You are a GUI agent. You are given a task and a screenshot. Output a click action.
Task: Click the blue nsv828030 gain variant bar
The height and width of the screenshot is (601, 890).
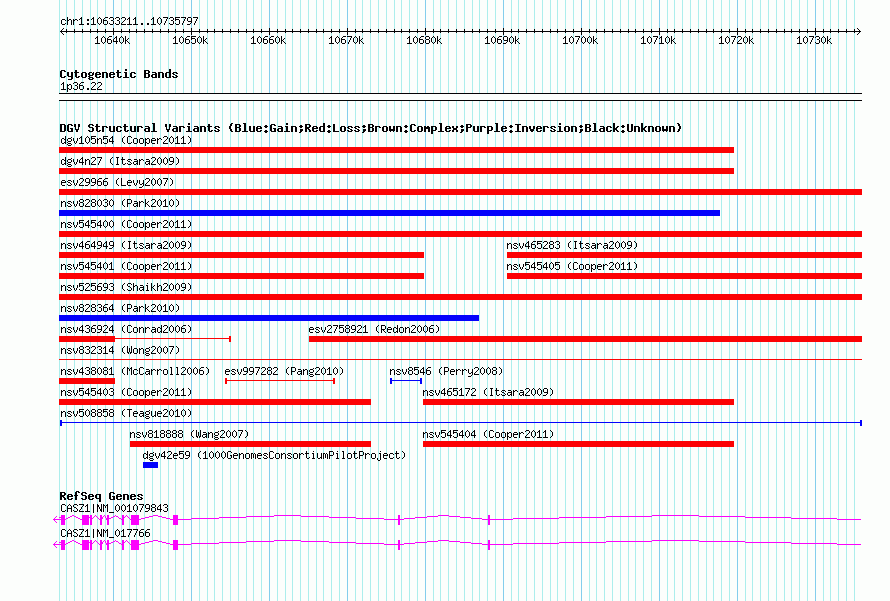point(389,213)
